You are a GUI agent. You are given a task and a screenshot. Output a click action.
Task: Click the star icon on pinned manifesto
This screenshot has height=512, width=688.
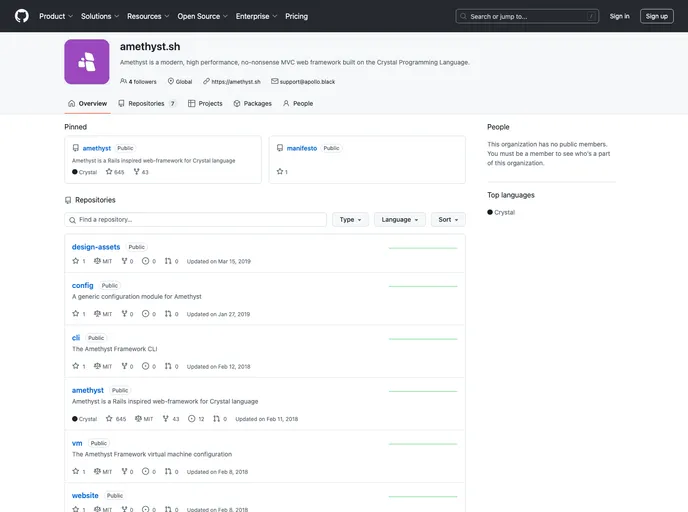point(280,172)
